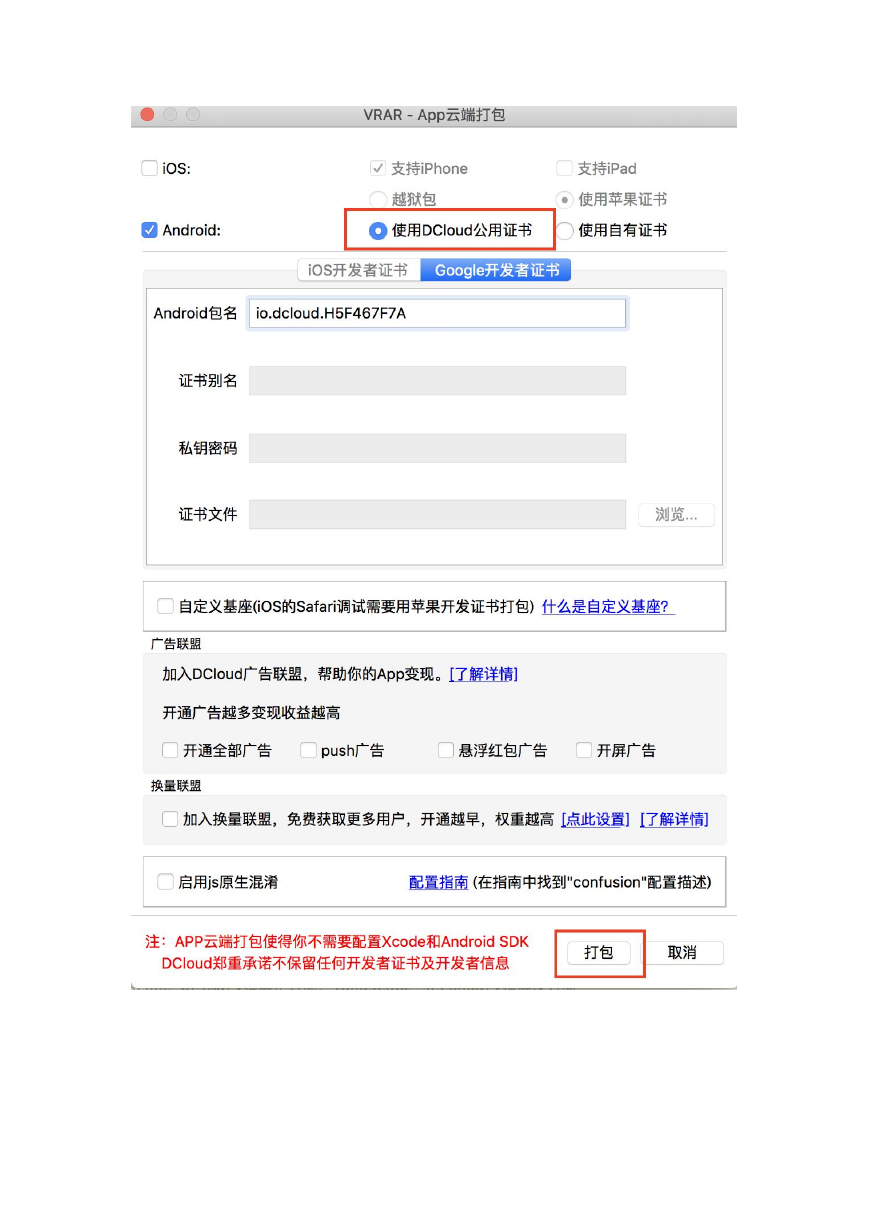
Task: Open the 什么是自定义基座? link
Action: click(608, 607)
